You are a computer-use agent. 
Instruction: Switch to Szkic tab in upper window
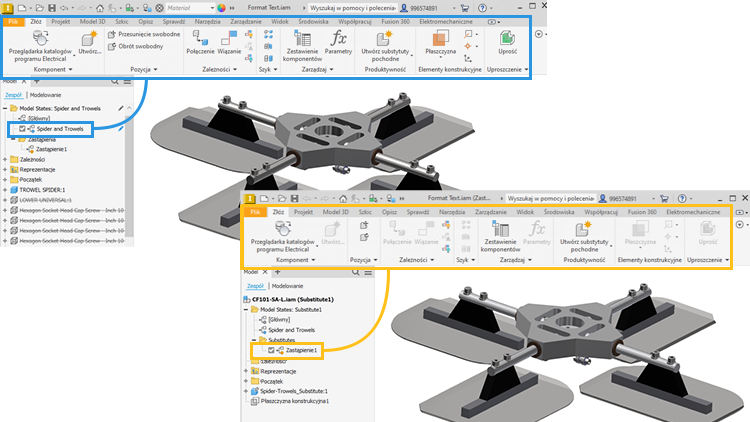click(x=121, y=22)
